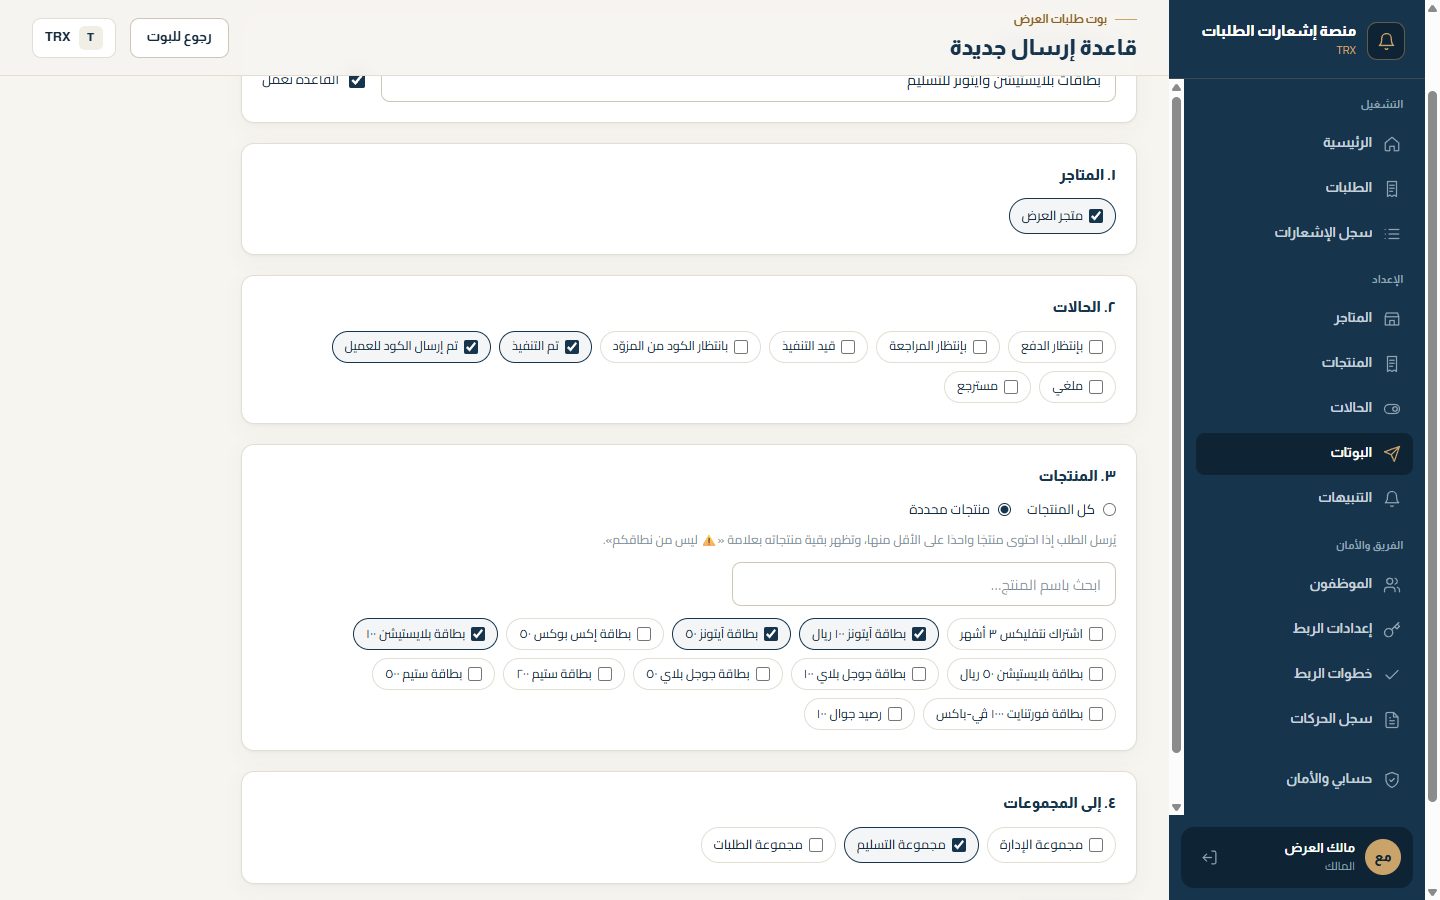Open الموظفون sidebar menu item
Screen dimensions: 1440x900
point(1304,585)
